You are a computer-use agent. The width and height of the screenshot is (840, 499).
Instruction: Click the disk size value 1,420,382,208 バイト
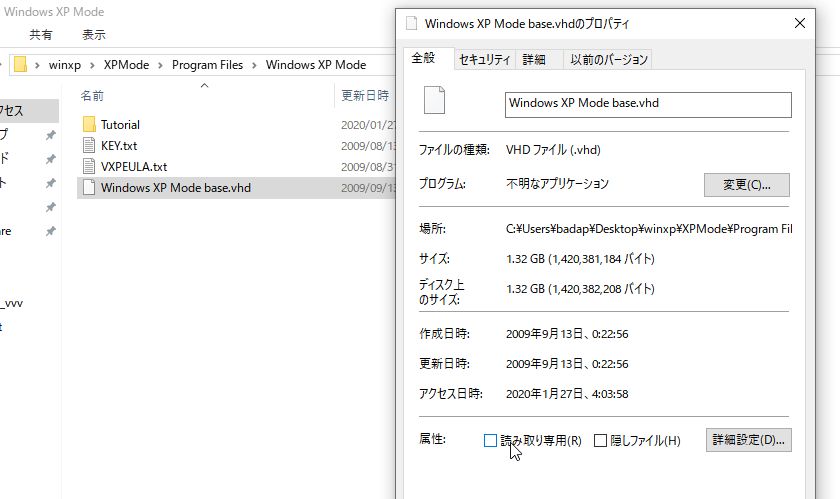pos(580,289)
